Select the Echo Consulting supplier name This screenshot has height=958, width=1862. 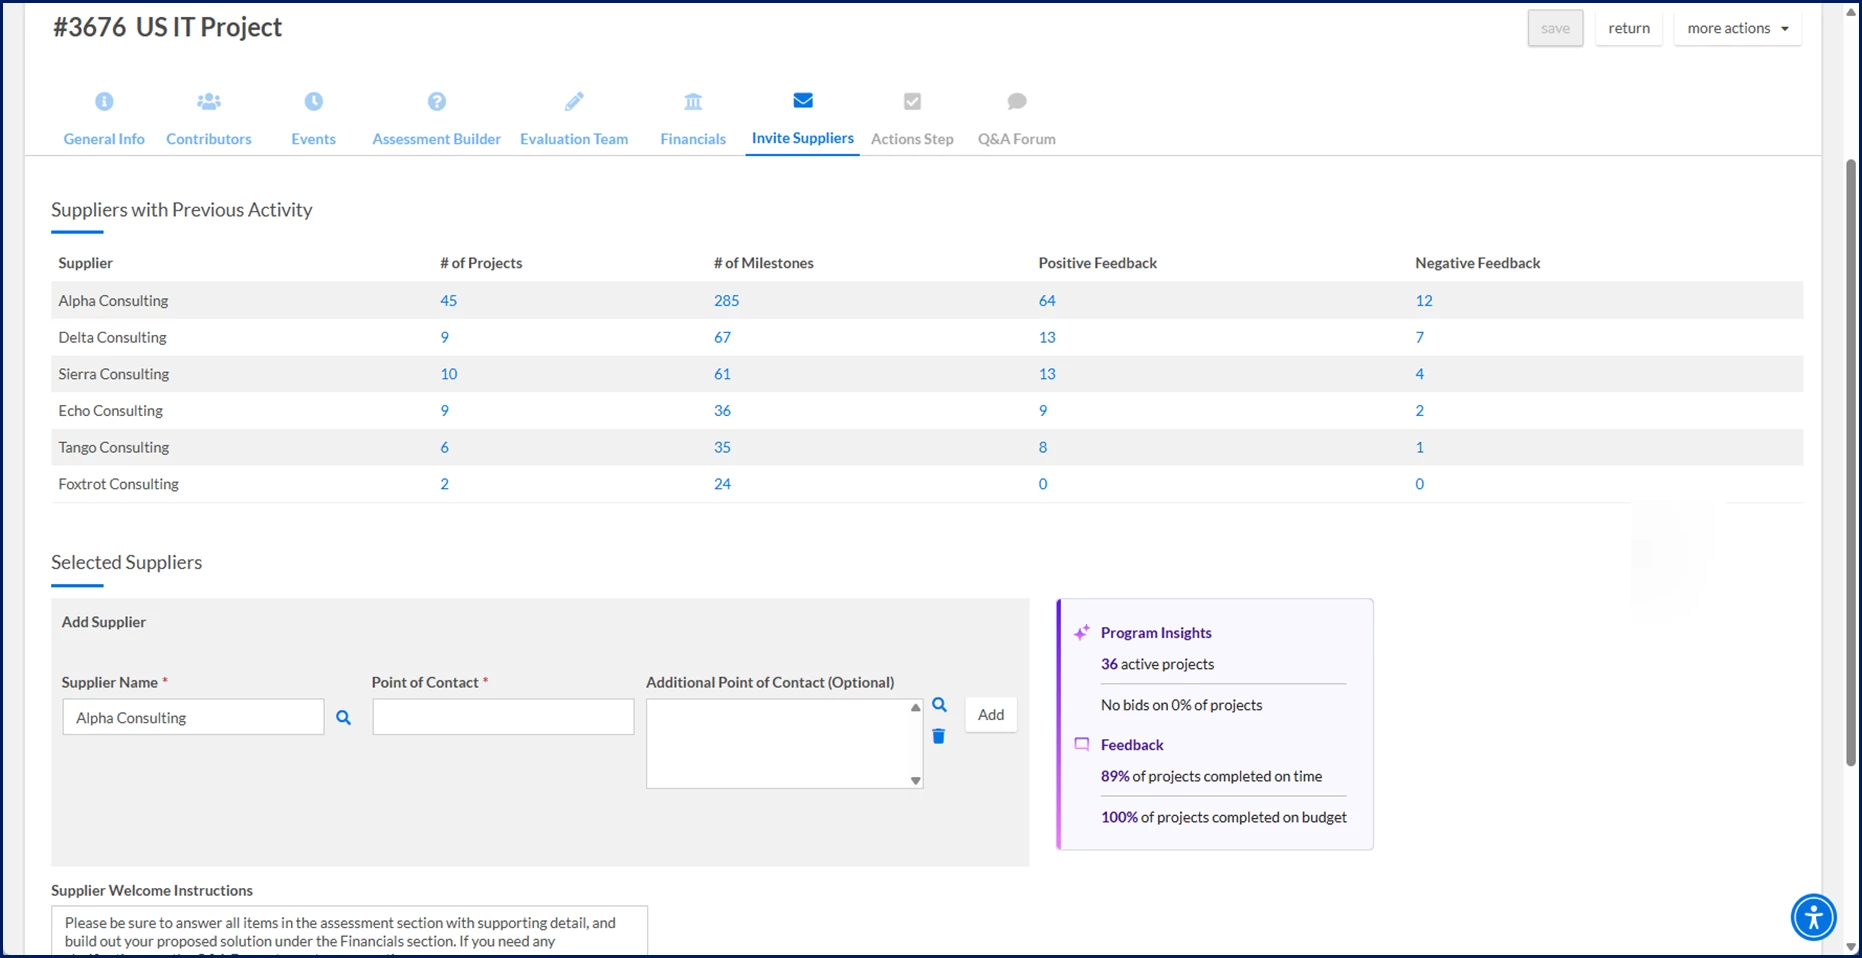coord(110,410)
